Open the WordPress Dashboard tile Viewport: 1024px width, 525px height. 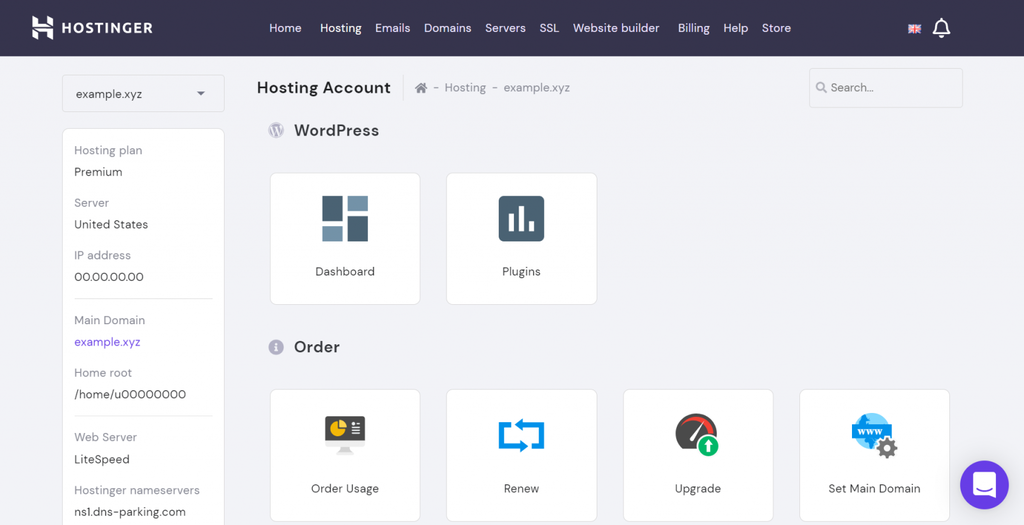(x=345, y=238)
